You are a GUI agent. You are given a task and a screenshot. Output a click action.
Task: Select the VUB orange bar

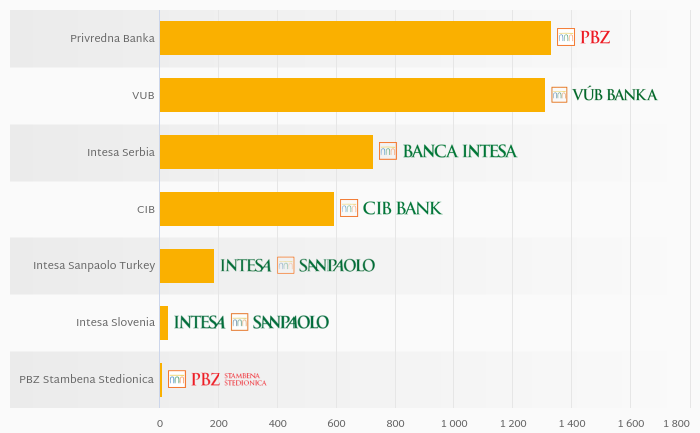pos(352,95)
